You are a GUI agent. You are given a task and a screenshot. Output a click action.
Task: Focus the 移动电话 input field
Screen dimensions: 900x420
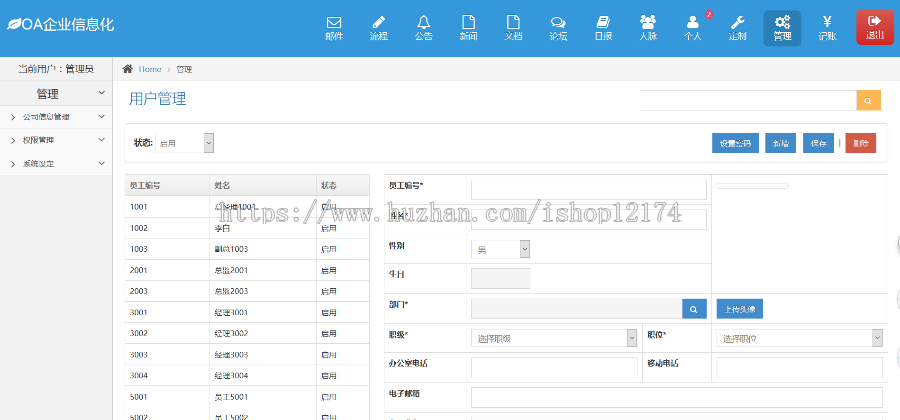(x=799, y=367)
